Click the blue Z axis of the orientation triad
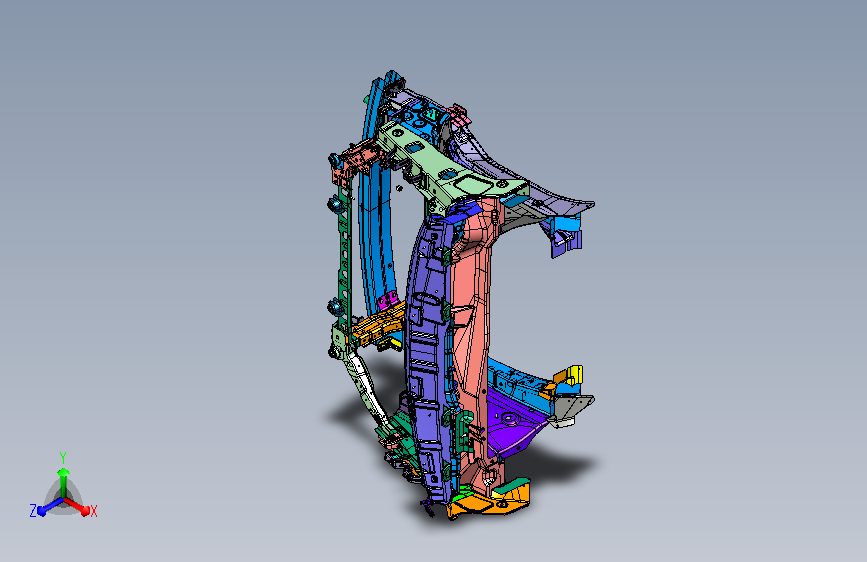This screenshot has height=562, width=867. (49, 506)
